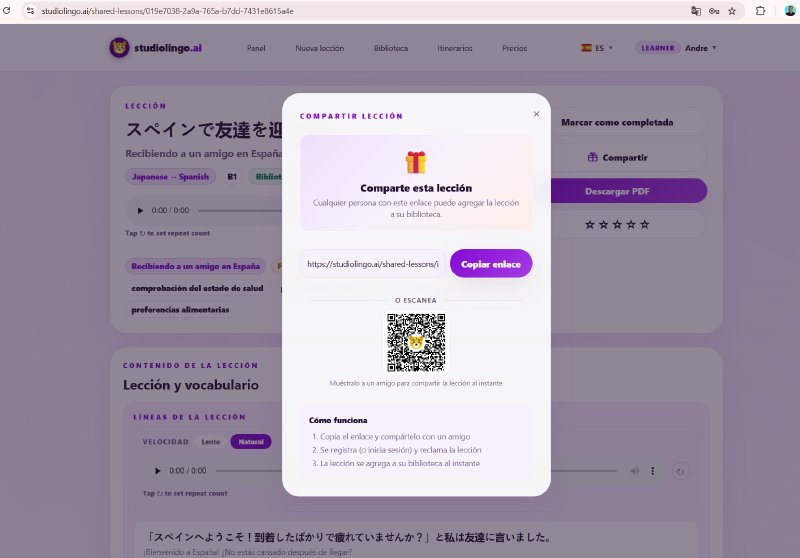This screenshot has height=558, width=800.
Task: Click the QR code image
Action: pos(416,342)
